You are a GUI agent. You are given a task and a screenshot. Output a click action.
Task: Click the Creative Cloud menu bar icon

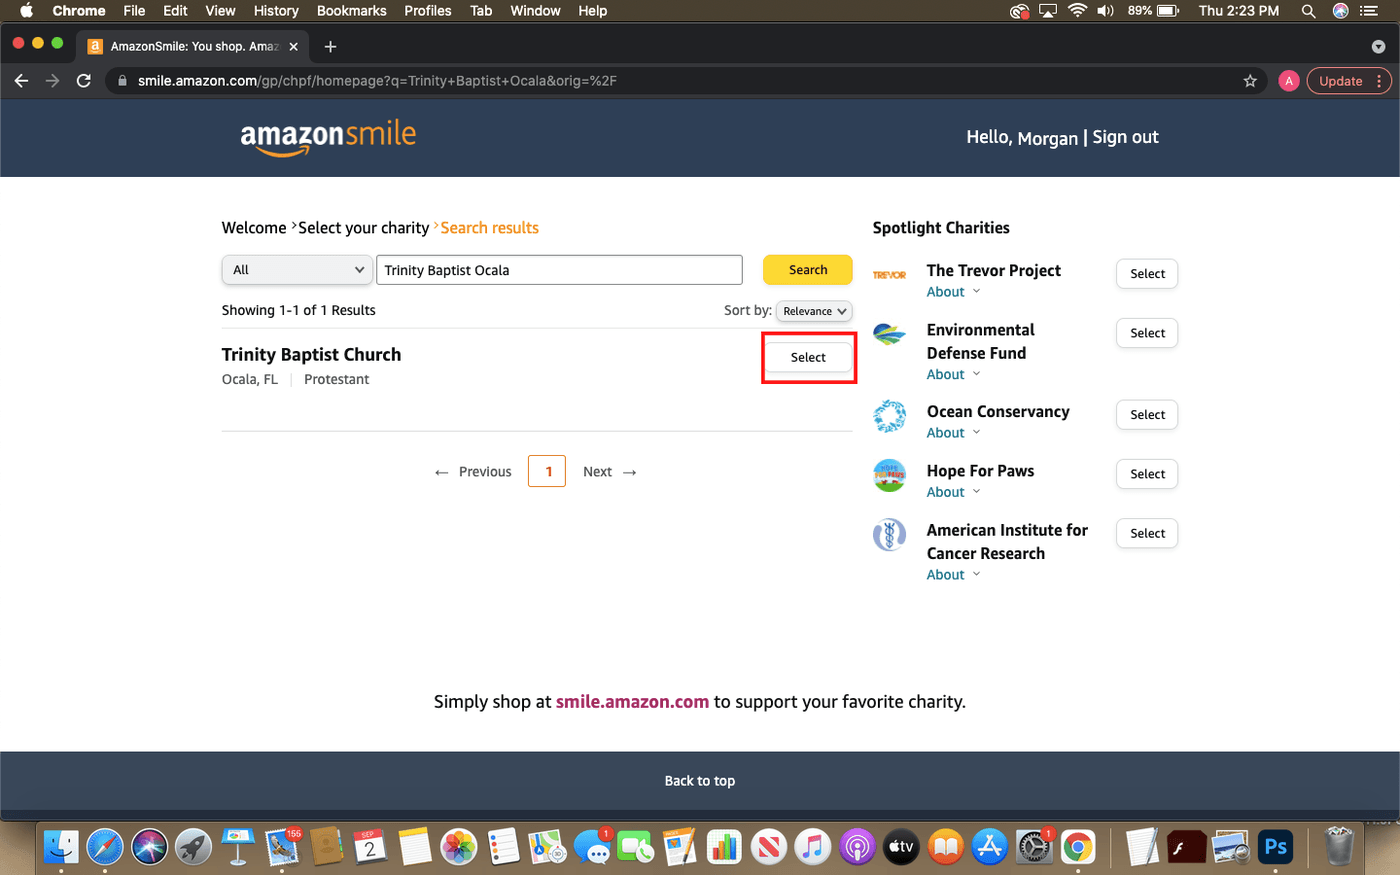[1019, 11]
